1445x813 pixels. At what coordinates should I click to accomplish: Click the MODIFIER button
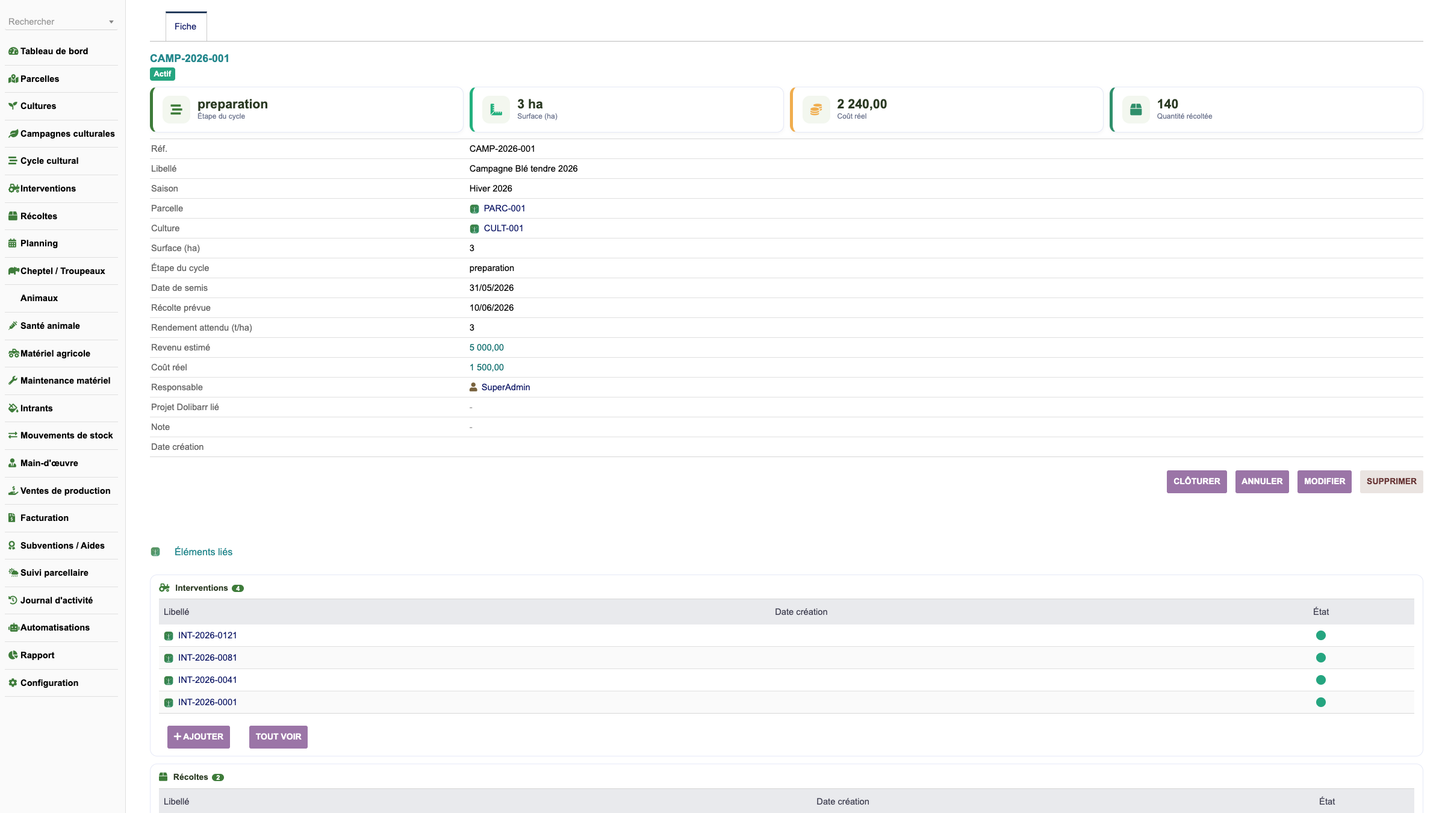(1325, 482)
